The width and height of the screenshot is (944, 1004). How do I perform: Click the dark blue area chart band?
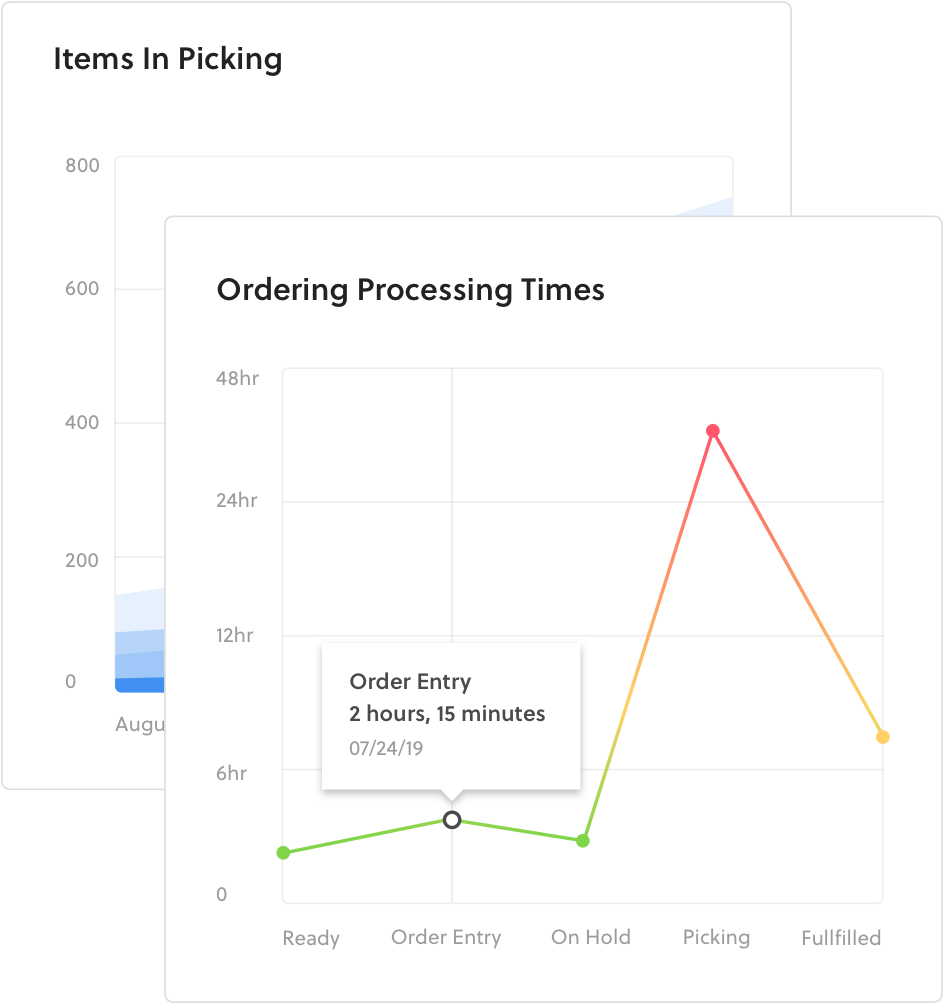140,685
